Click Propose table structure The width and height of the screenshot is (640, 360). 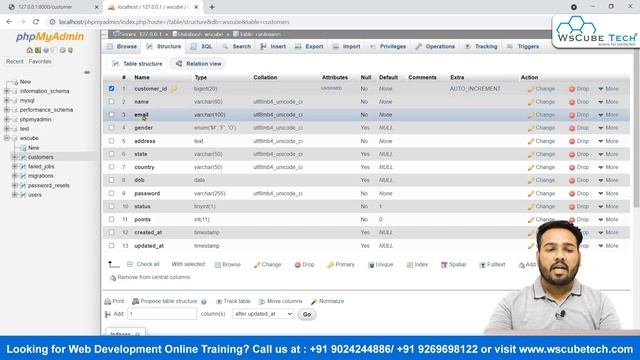pos(164,301)
